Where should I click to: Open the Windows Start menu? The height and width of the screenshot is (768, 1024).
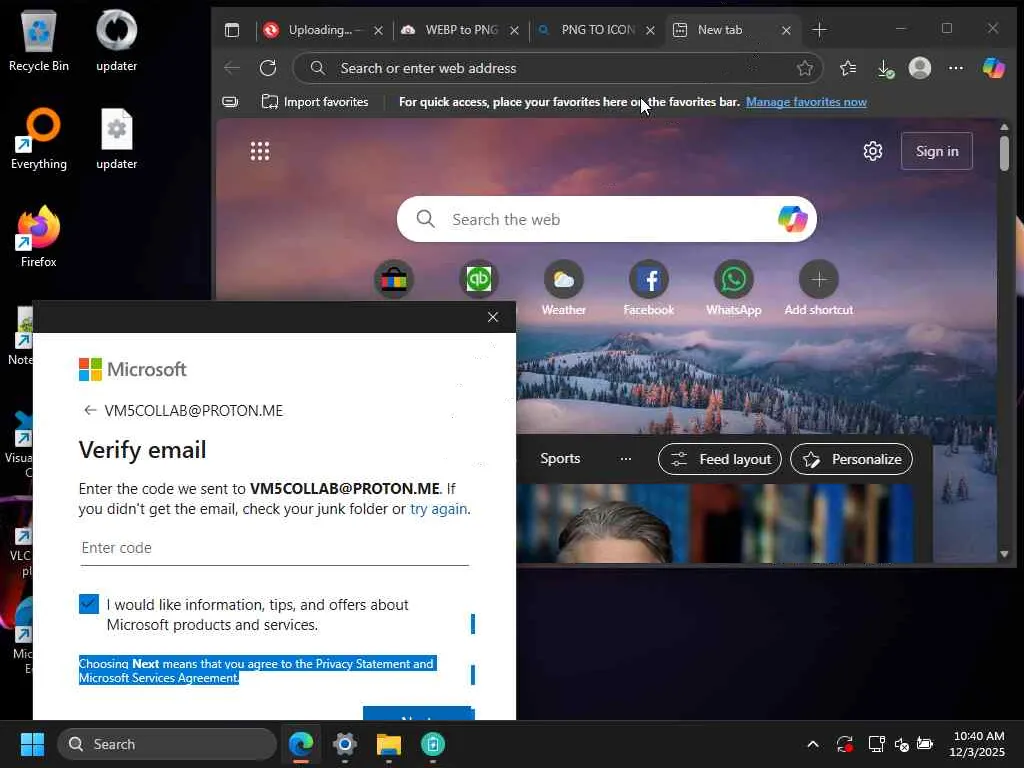pyautogui.click(x=32, y=744)
